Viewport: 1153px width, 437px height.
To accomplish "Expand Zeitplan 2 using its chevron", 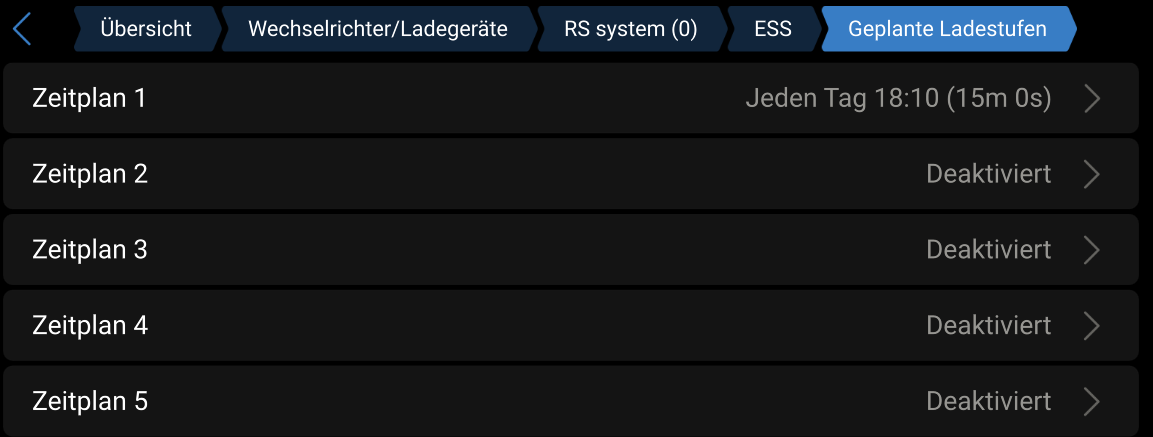I will [1092, 174].
